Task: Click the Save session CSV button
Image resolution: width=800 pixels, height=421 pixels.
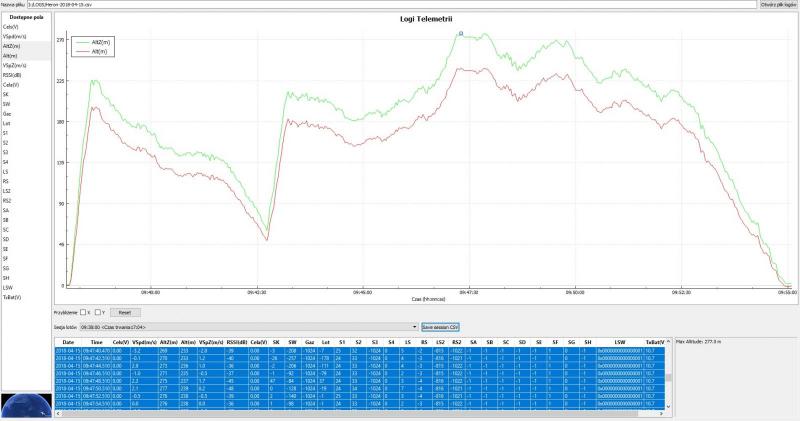Action: 440,326
